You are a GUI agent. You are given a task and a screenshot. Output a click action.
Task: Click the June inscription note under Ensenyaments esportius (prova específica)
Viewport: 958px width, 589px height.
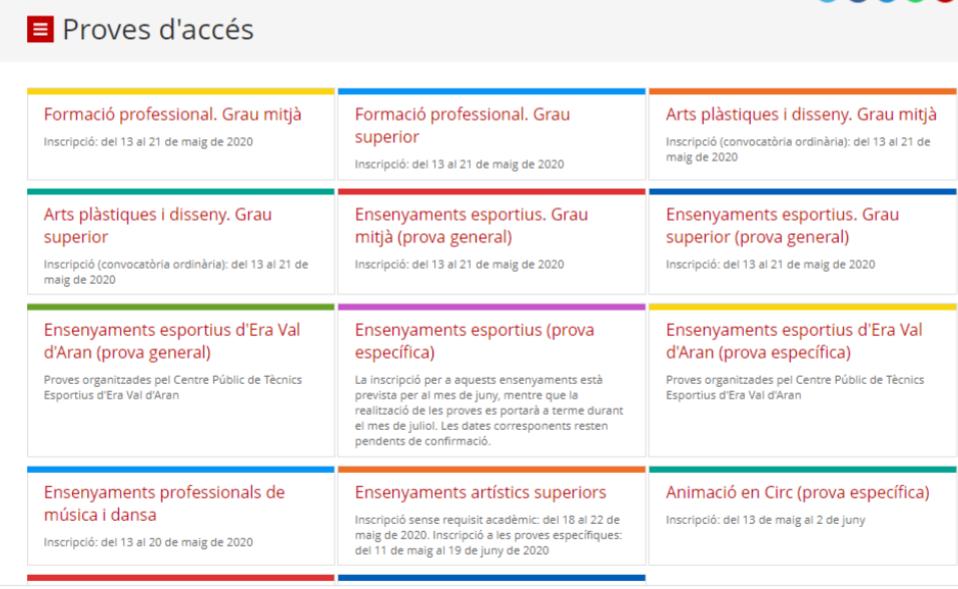point(487,410)
